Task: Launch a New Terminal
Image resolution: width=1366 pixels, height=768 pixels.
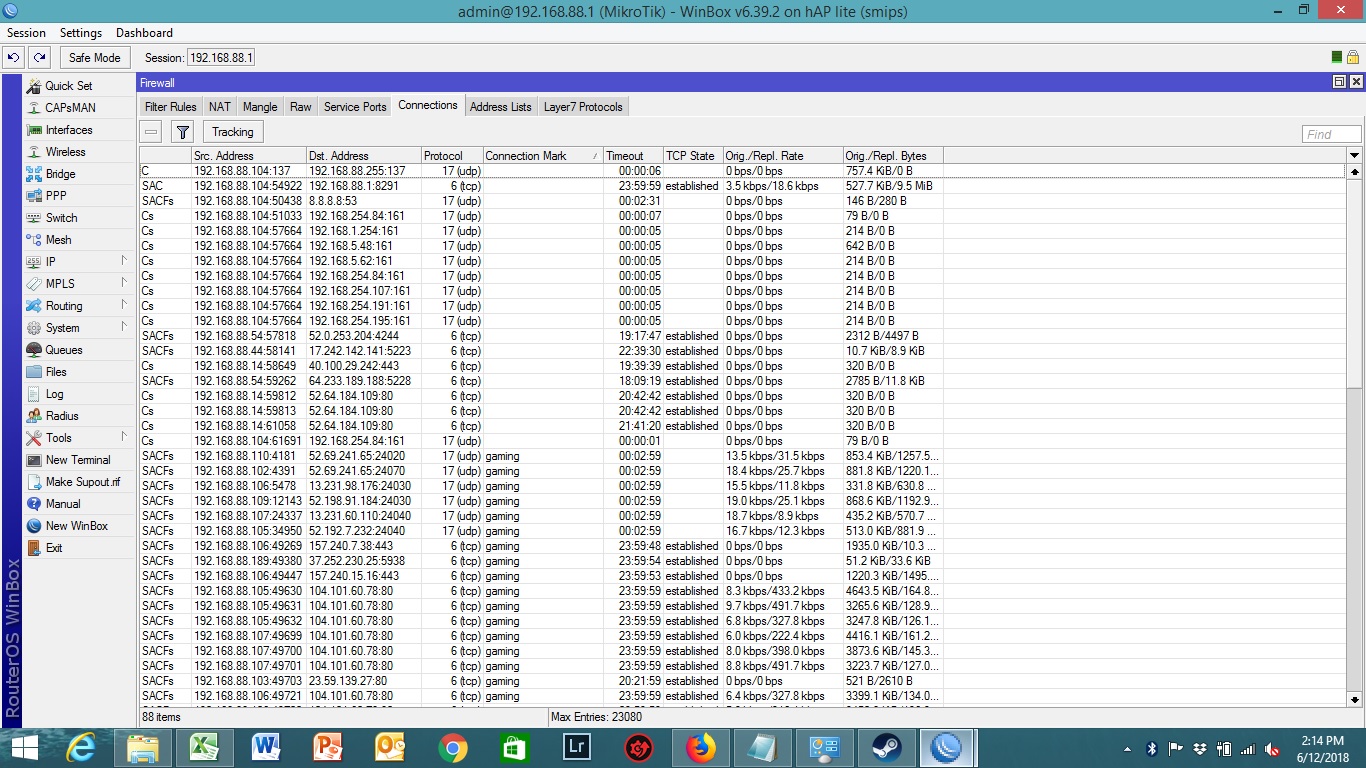Action: [x=78, y=460]
